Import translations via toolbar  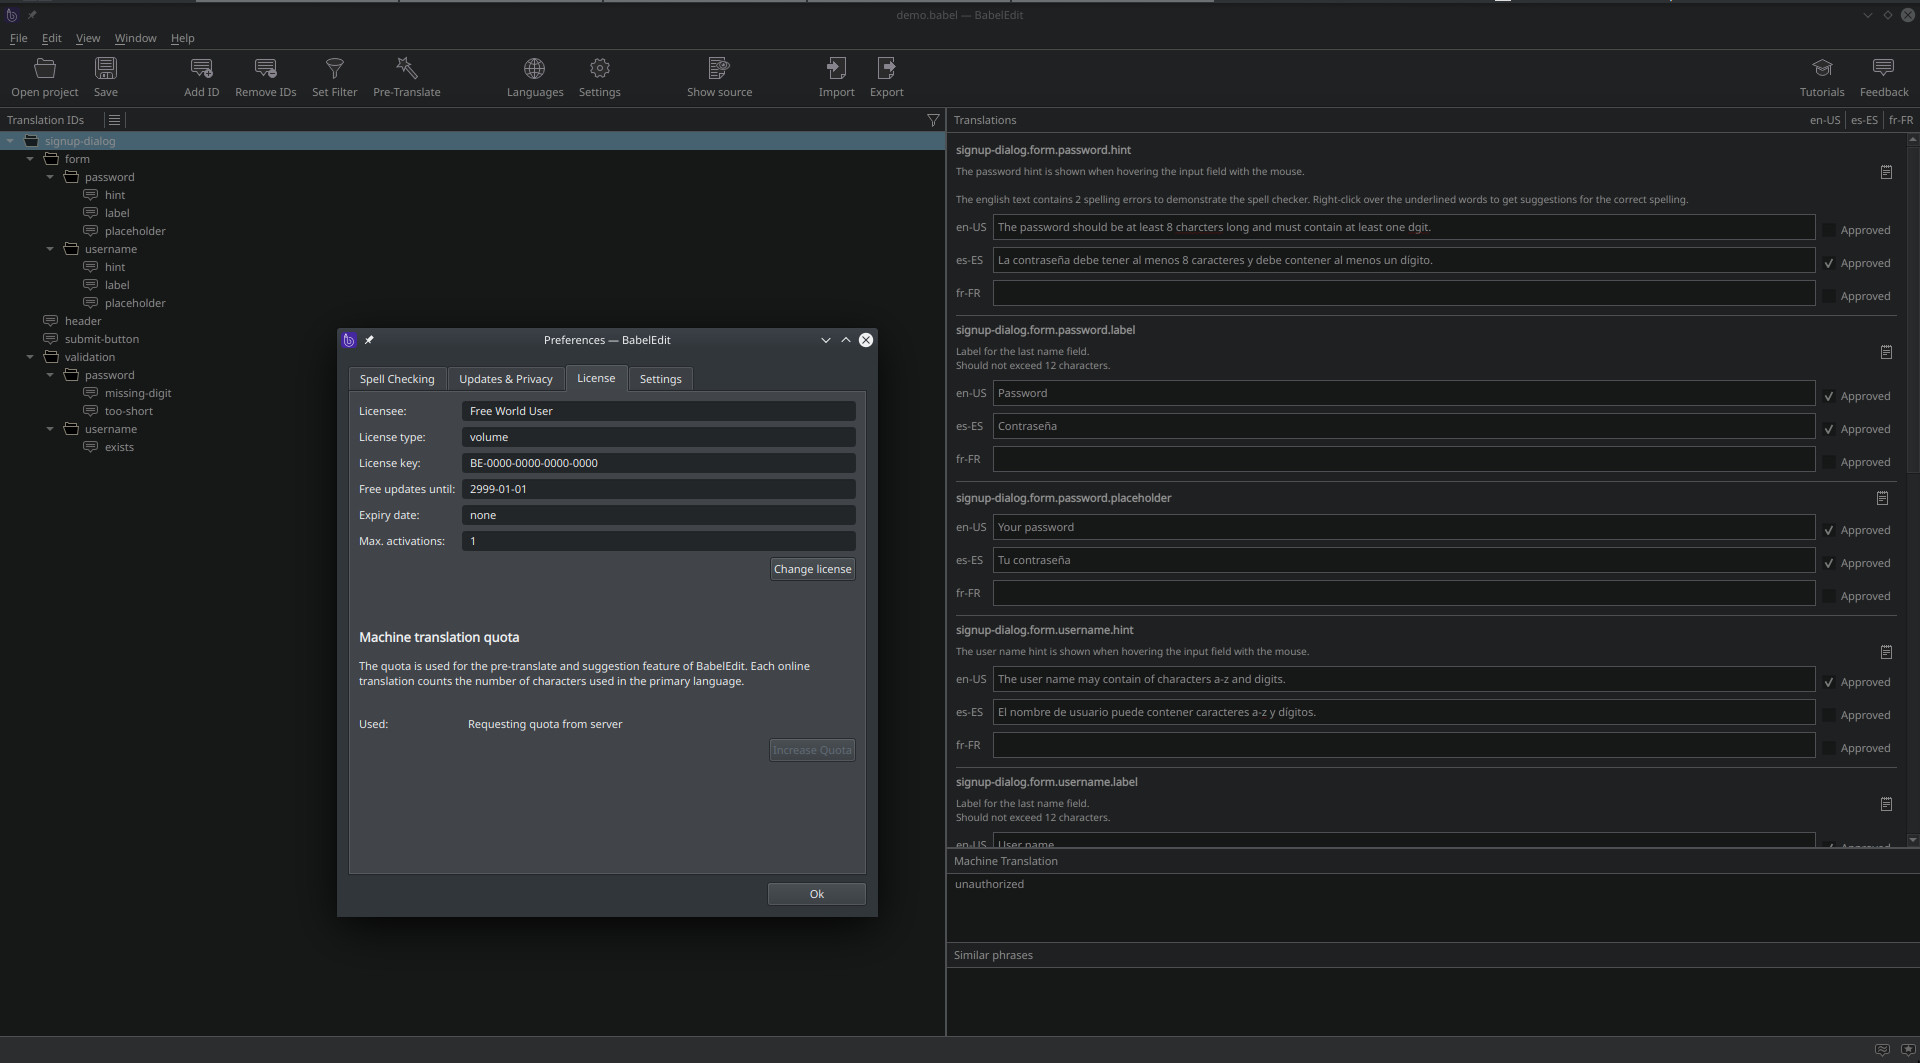pos(836,78)
